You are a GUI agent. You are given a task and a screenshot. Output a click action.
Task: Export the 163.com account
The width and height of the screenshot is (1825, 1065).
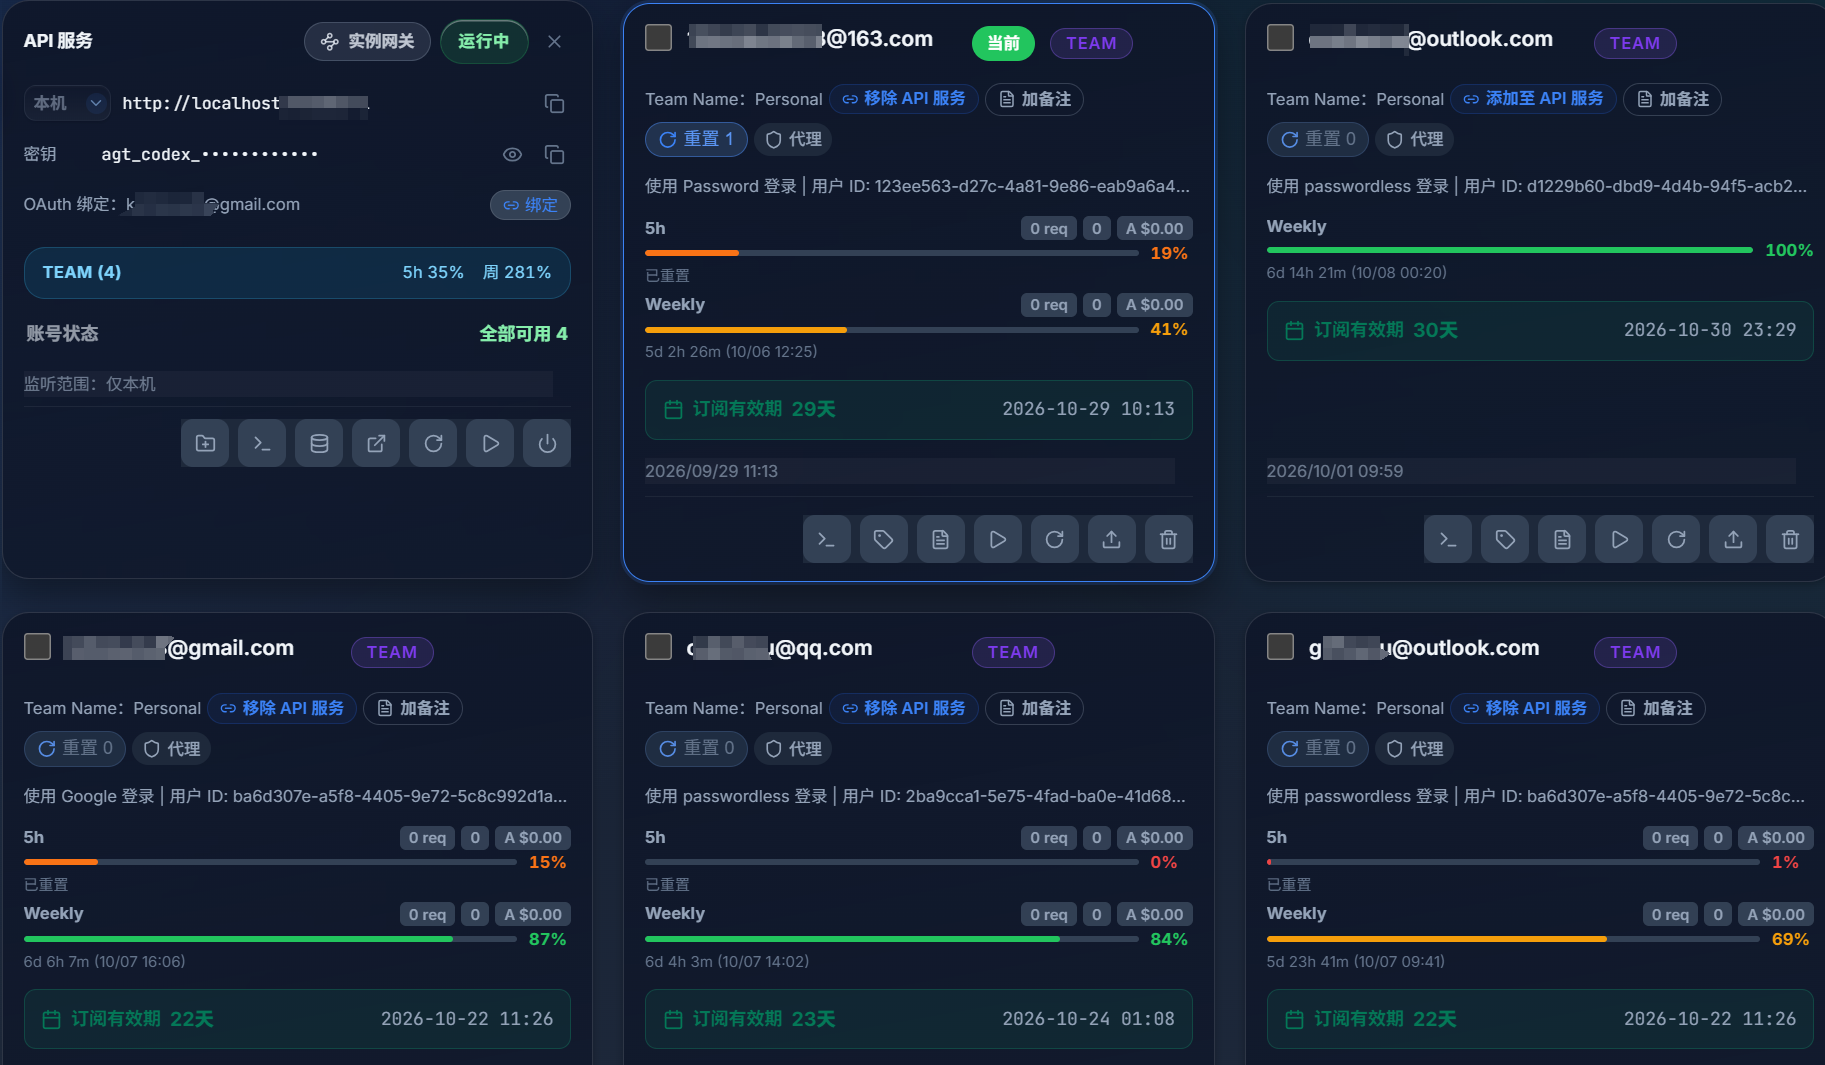pos(1111,539)
